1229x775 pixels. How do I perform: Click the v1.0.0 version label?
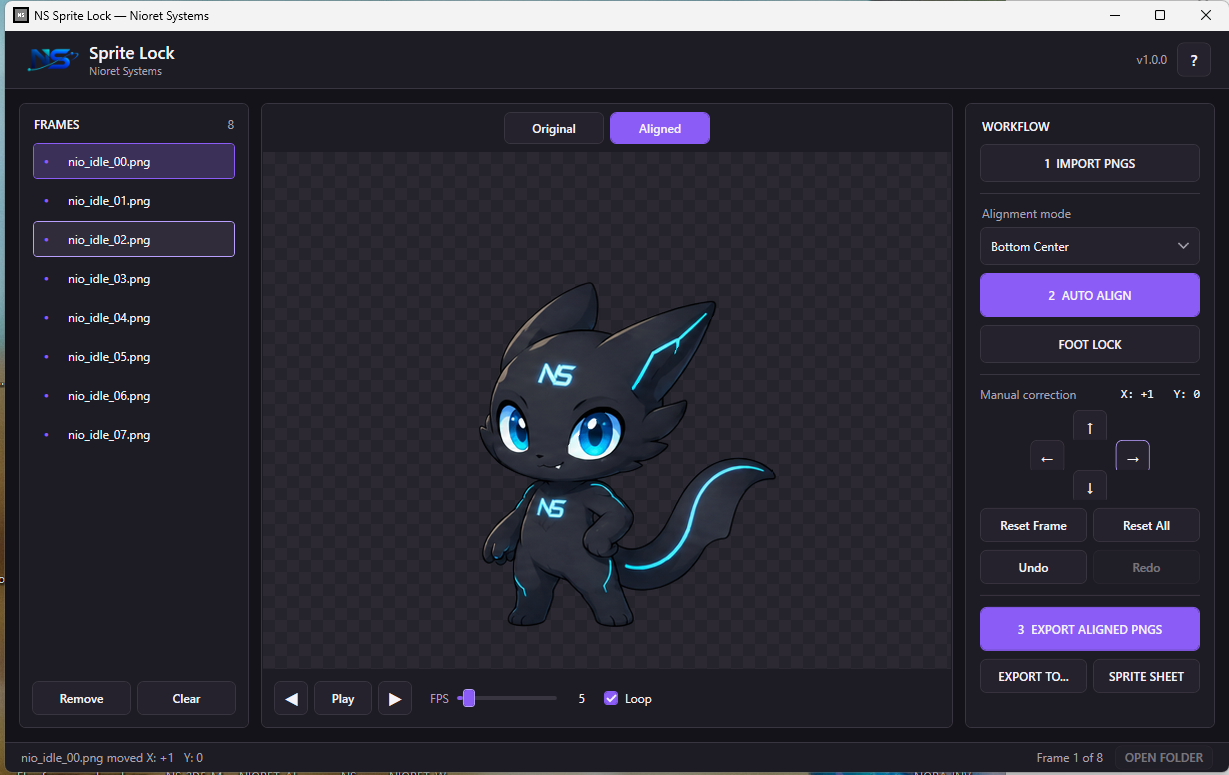pyautogui.click(x=1151, y=60)
